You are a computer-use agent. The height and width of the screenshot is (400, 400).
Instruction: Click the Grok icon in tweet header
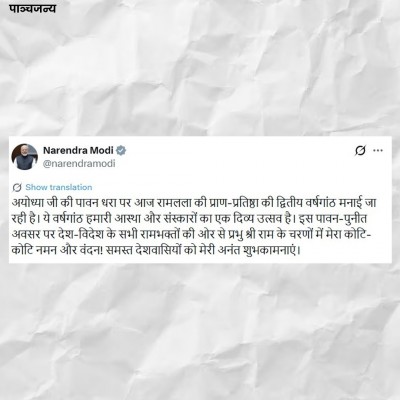tap(360, 151)
